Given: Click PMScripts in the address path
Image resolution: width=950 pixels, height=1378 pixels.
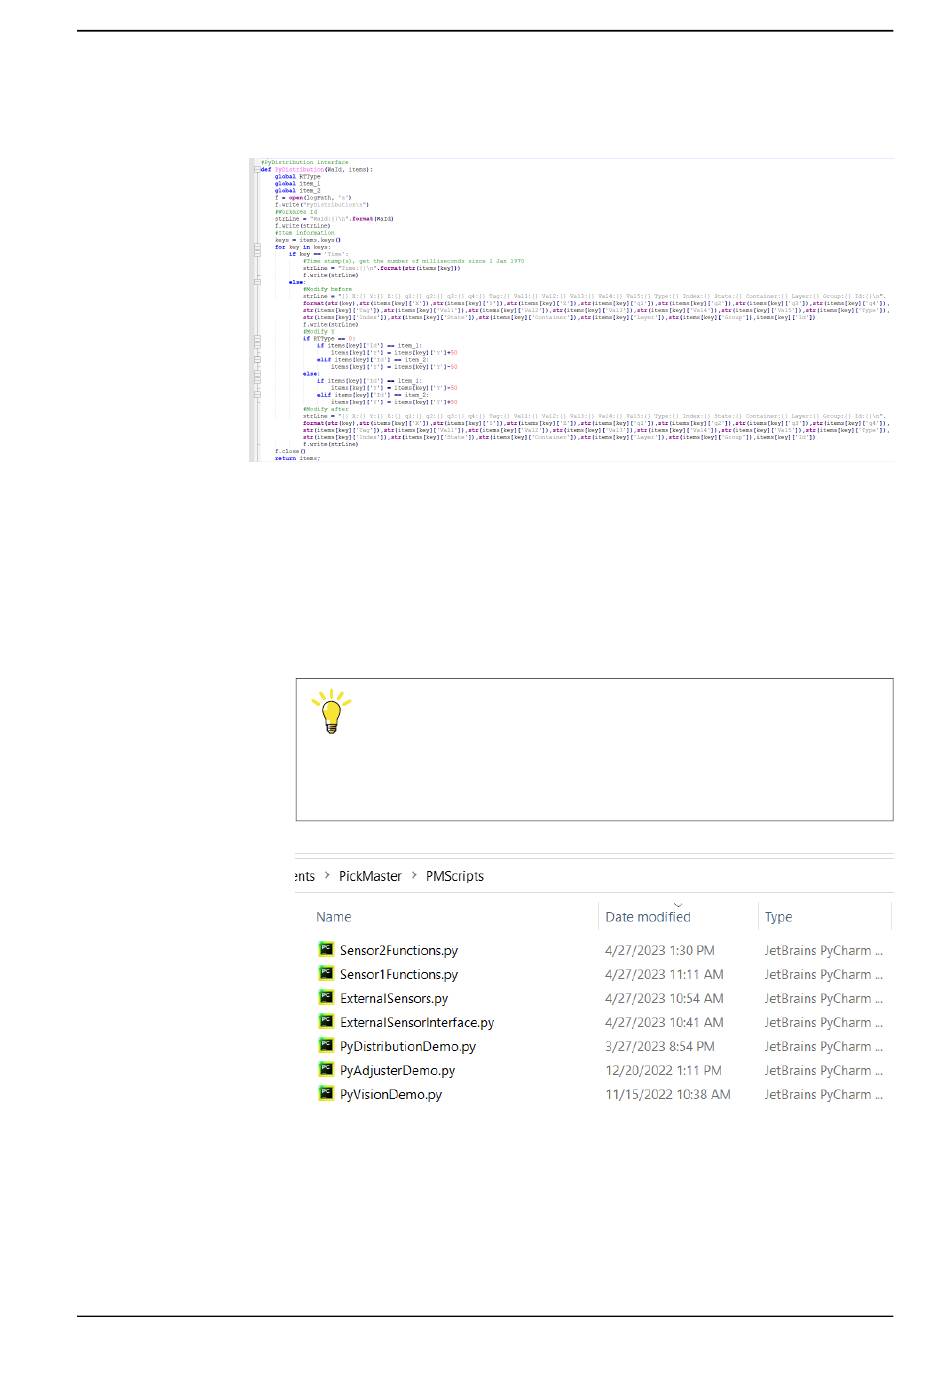Looking at the screenshot, I should (455, 876).
